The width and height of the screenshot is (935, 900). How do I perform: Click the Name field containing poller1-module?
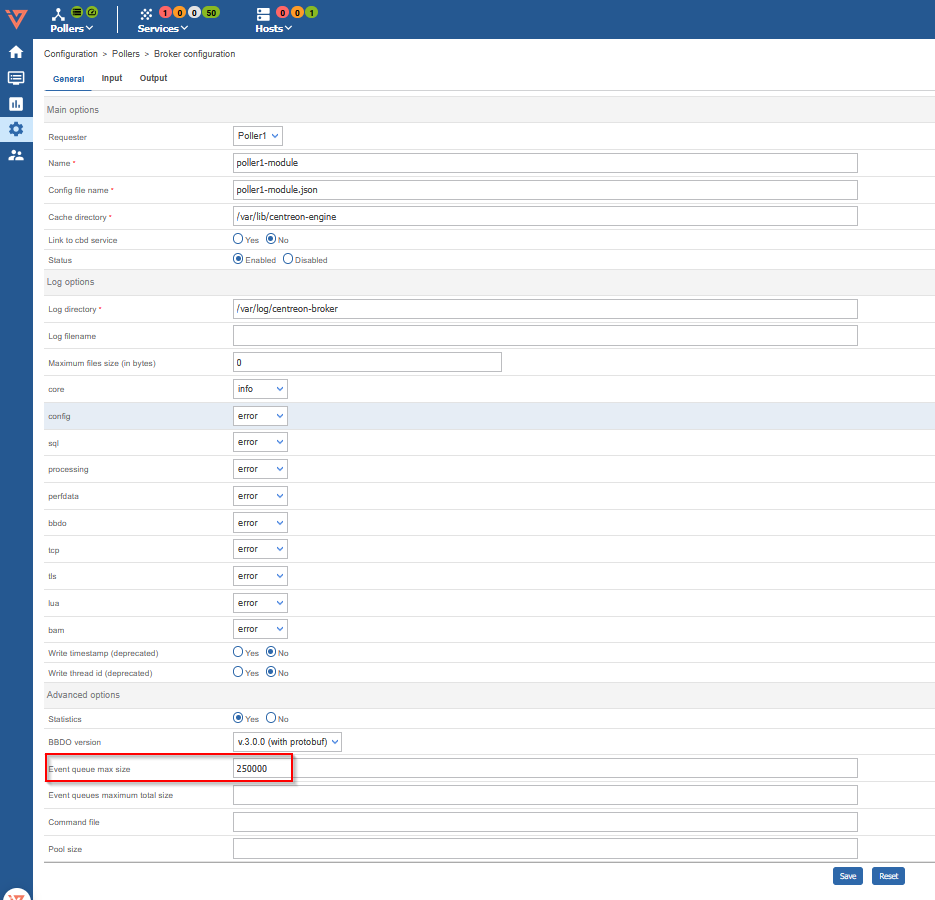click(x=545, y=163)
